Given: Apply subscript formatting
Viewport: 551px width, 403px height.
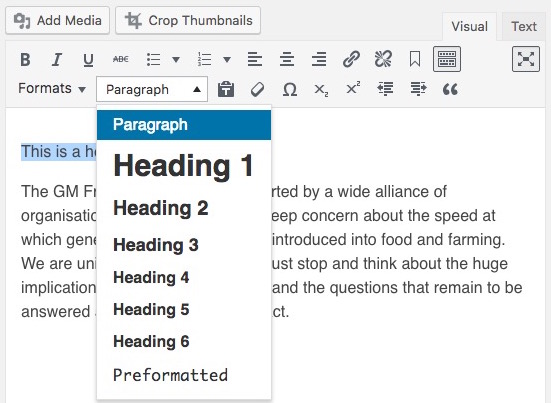Looking at the screenshot, I should tap(321, 89).
